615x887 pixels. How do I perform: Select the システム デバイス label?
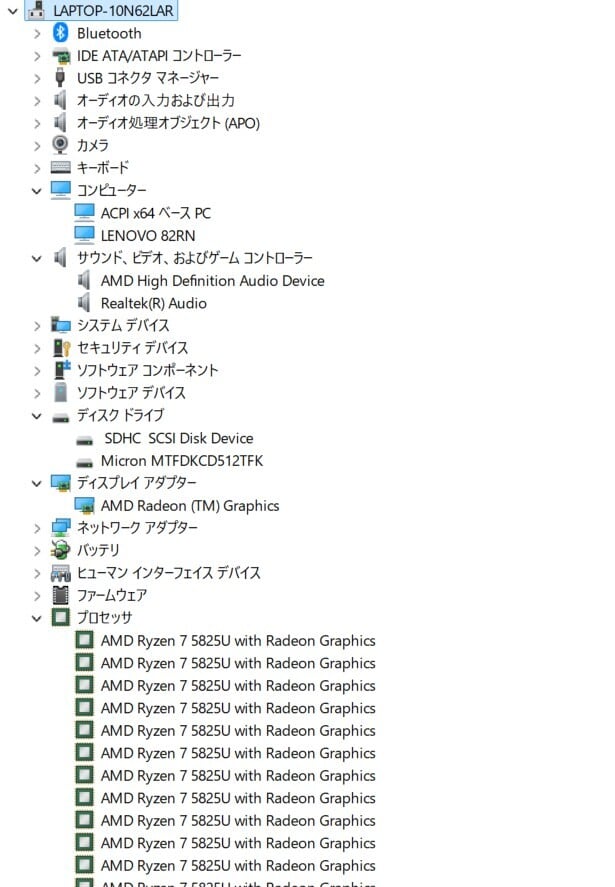[123, 326]
